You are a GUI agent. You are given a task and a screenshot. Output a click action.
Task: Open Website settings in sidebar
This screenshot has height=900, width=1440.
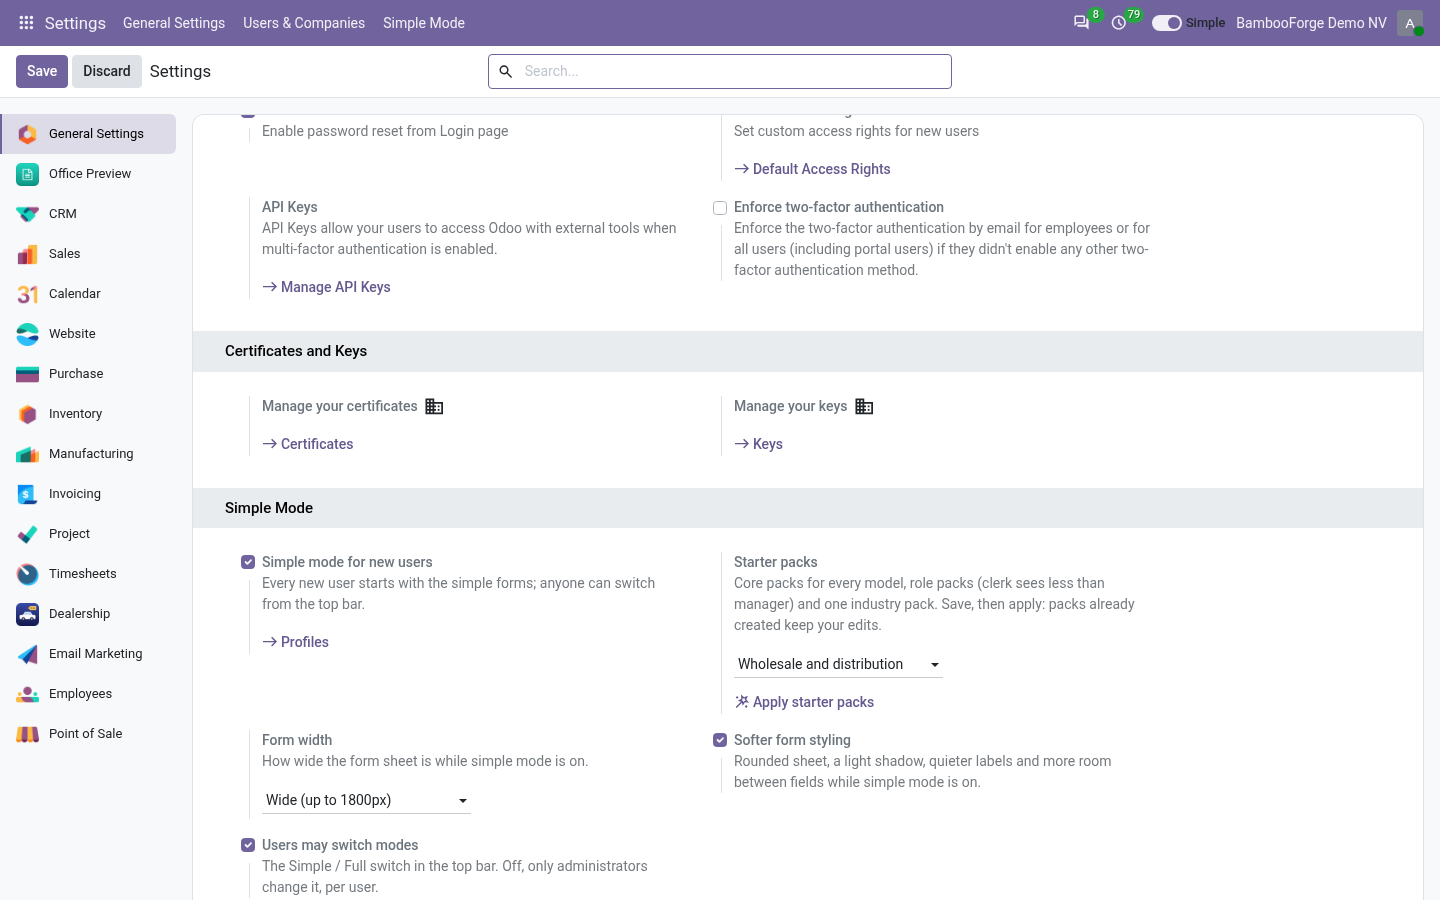click(x=88, y=334)
